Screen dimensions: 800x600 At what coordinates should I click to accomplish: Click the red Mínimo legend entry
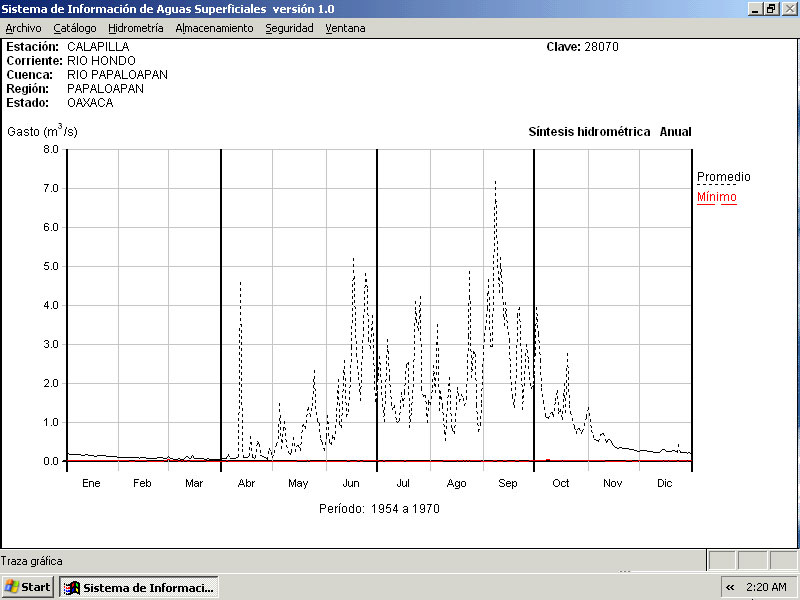click(x=716, y=197)
